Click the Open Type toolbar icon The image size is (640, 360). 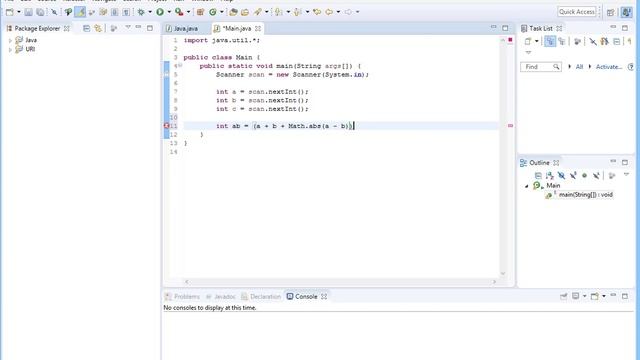233,12
